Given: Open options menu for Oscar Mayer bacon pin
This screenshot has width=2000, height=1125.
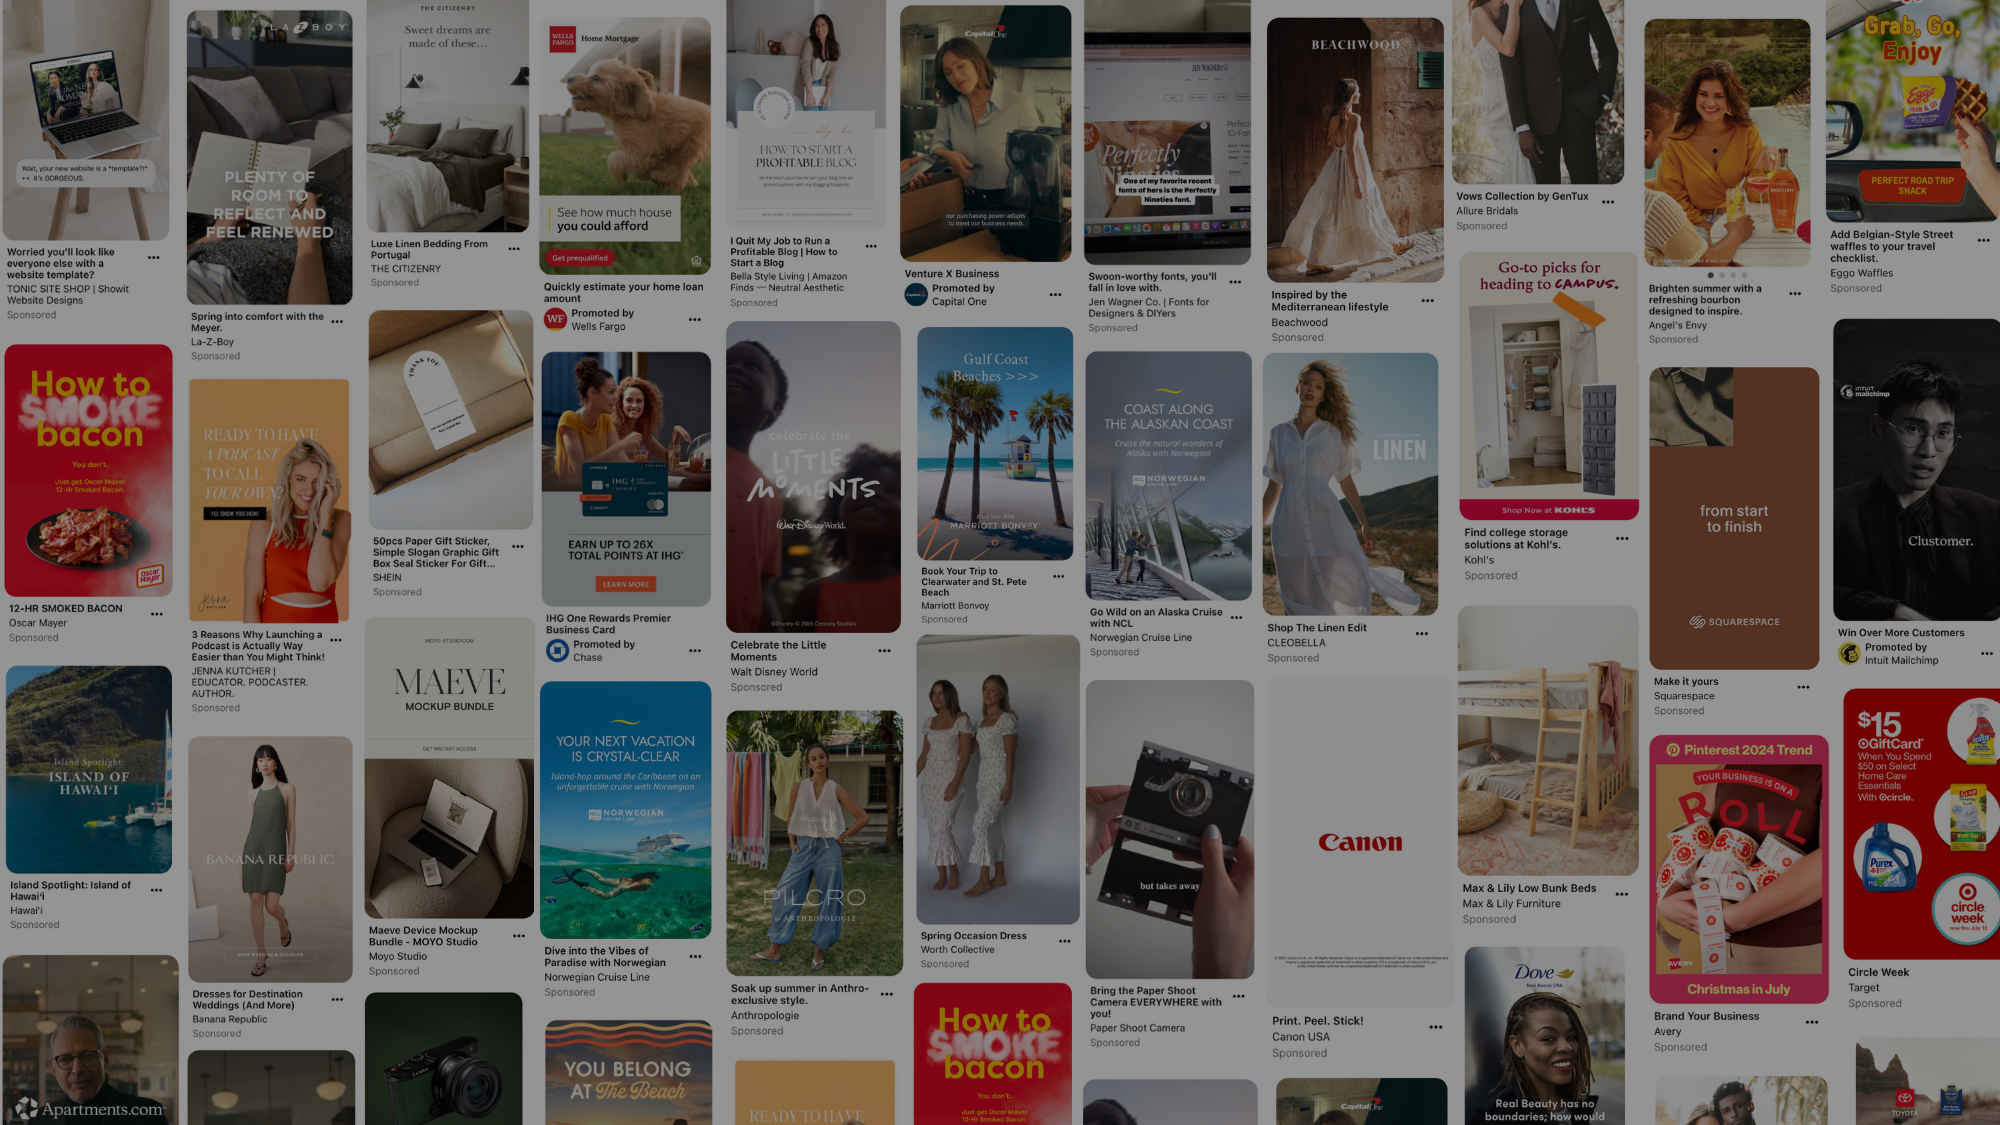Looking at the screenshot, I should (x=157, y=614).
